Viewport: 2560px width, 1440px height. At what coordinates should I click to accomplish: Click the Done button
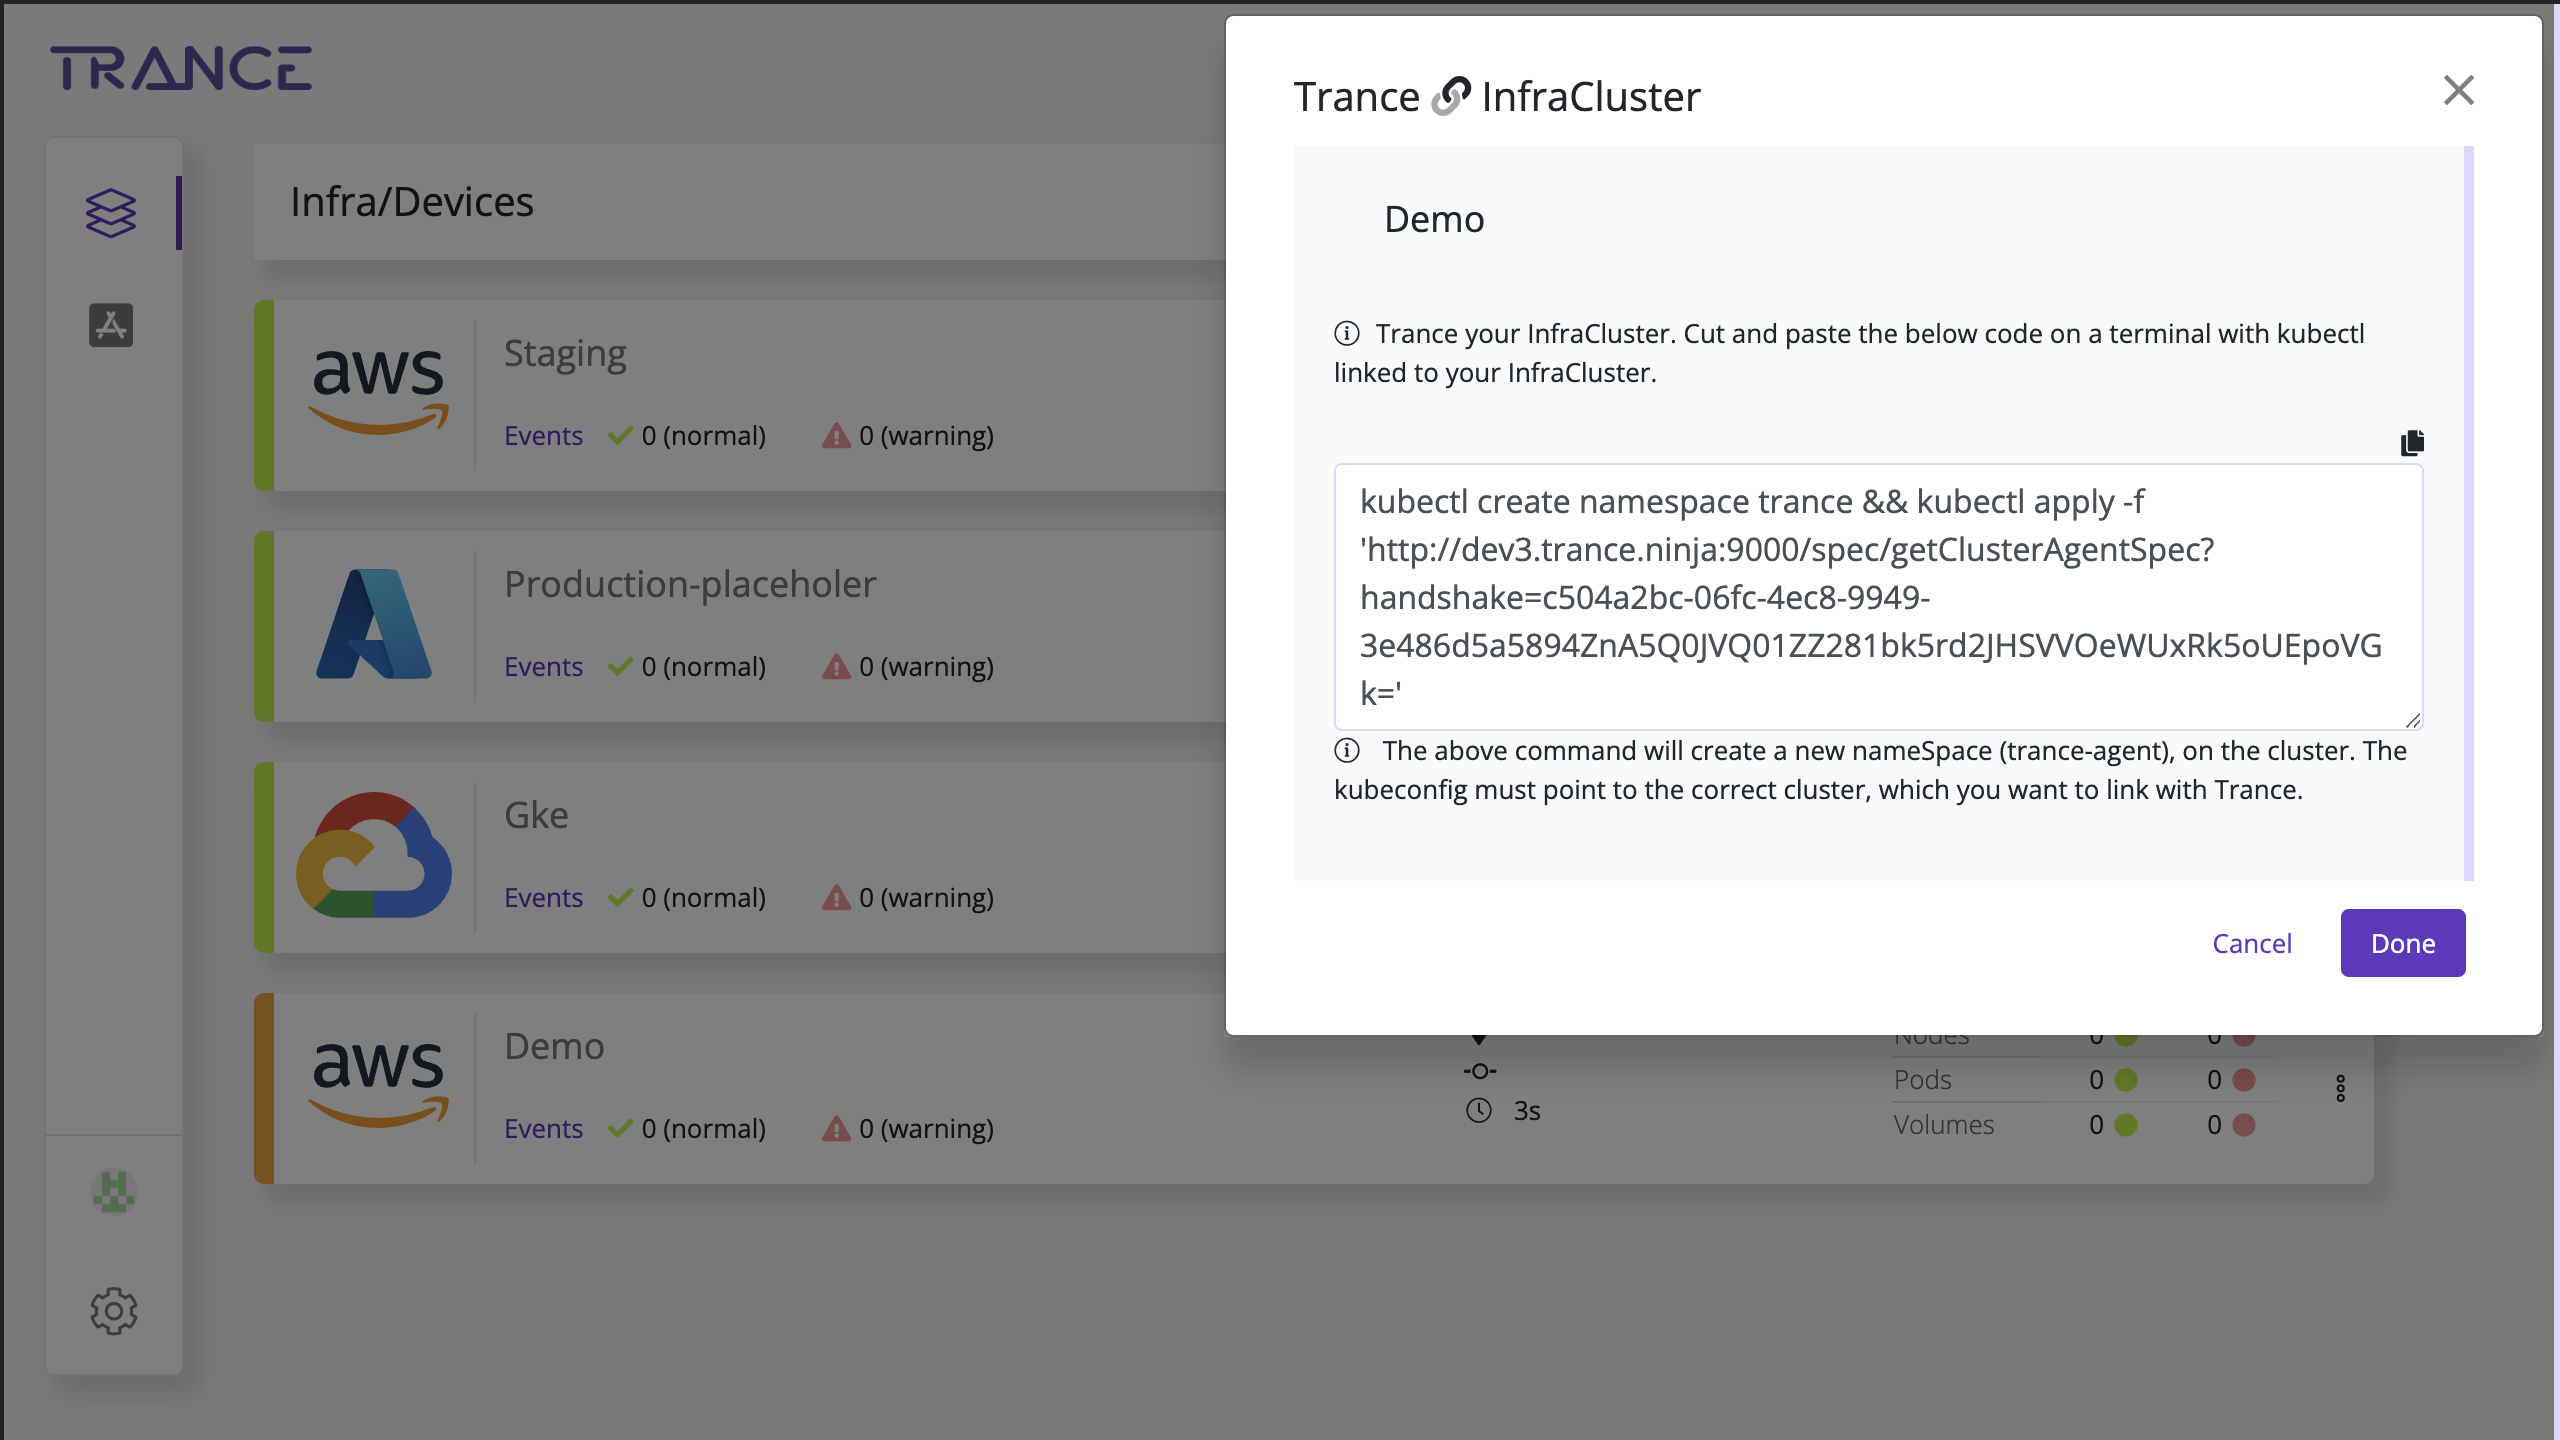[x=2402, y=943]
